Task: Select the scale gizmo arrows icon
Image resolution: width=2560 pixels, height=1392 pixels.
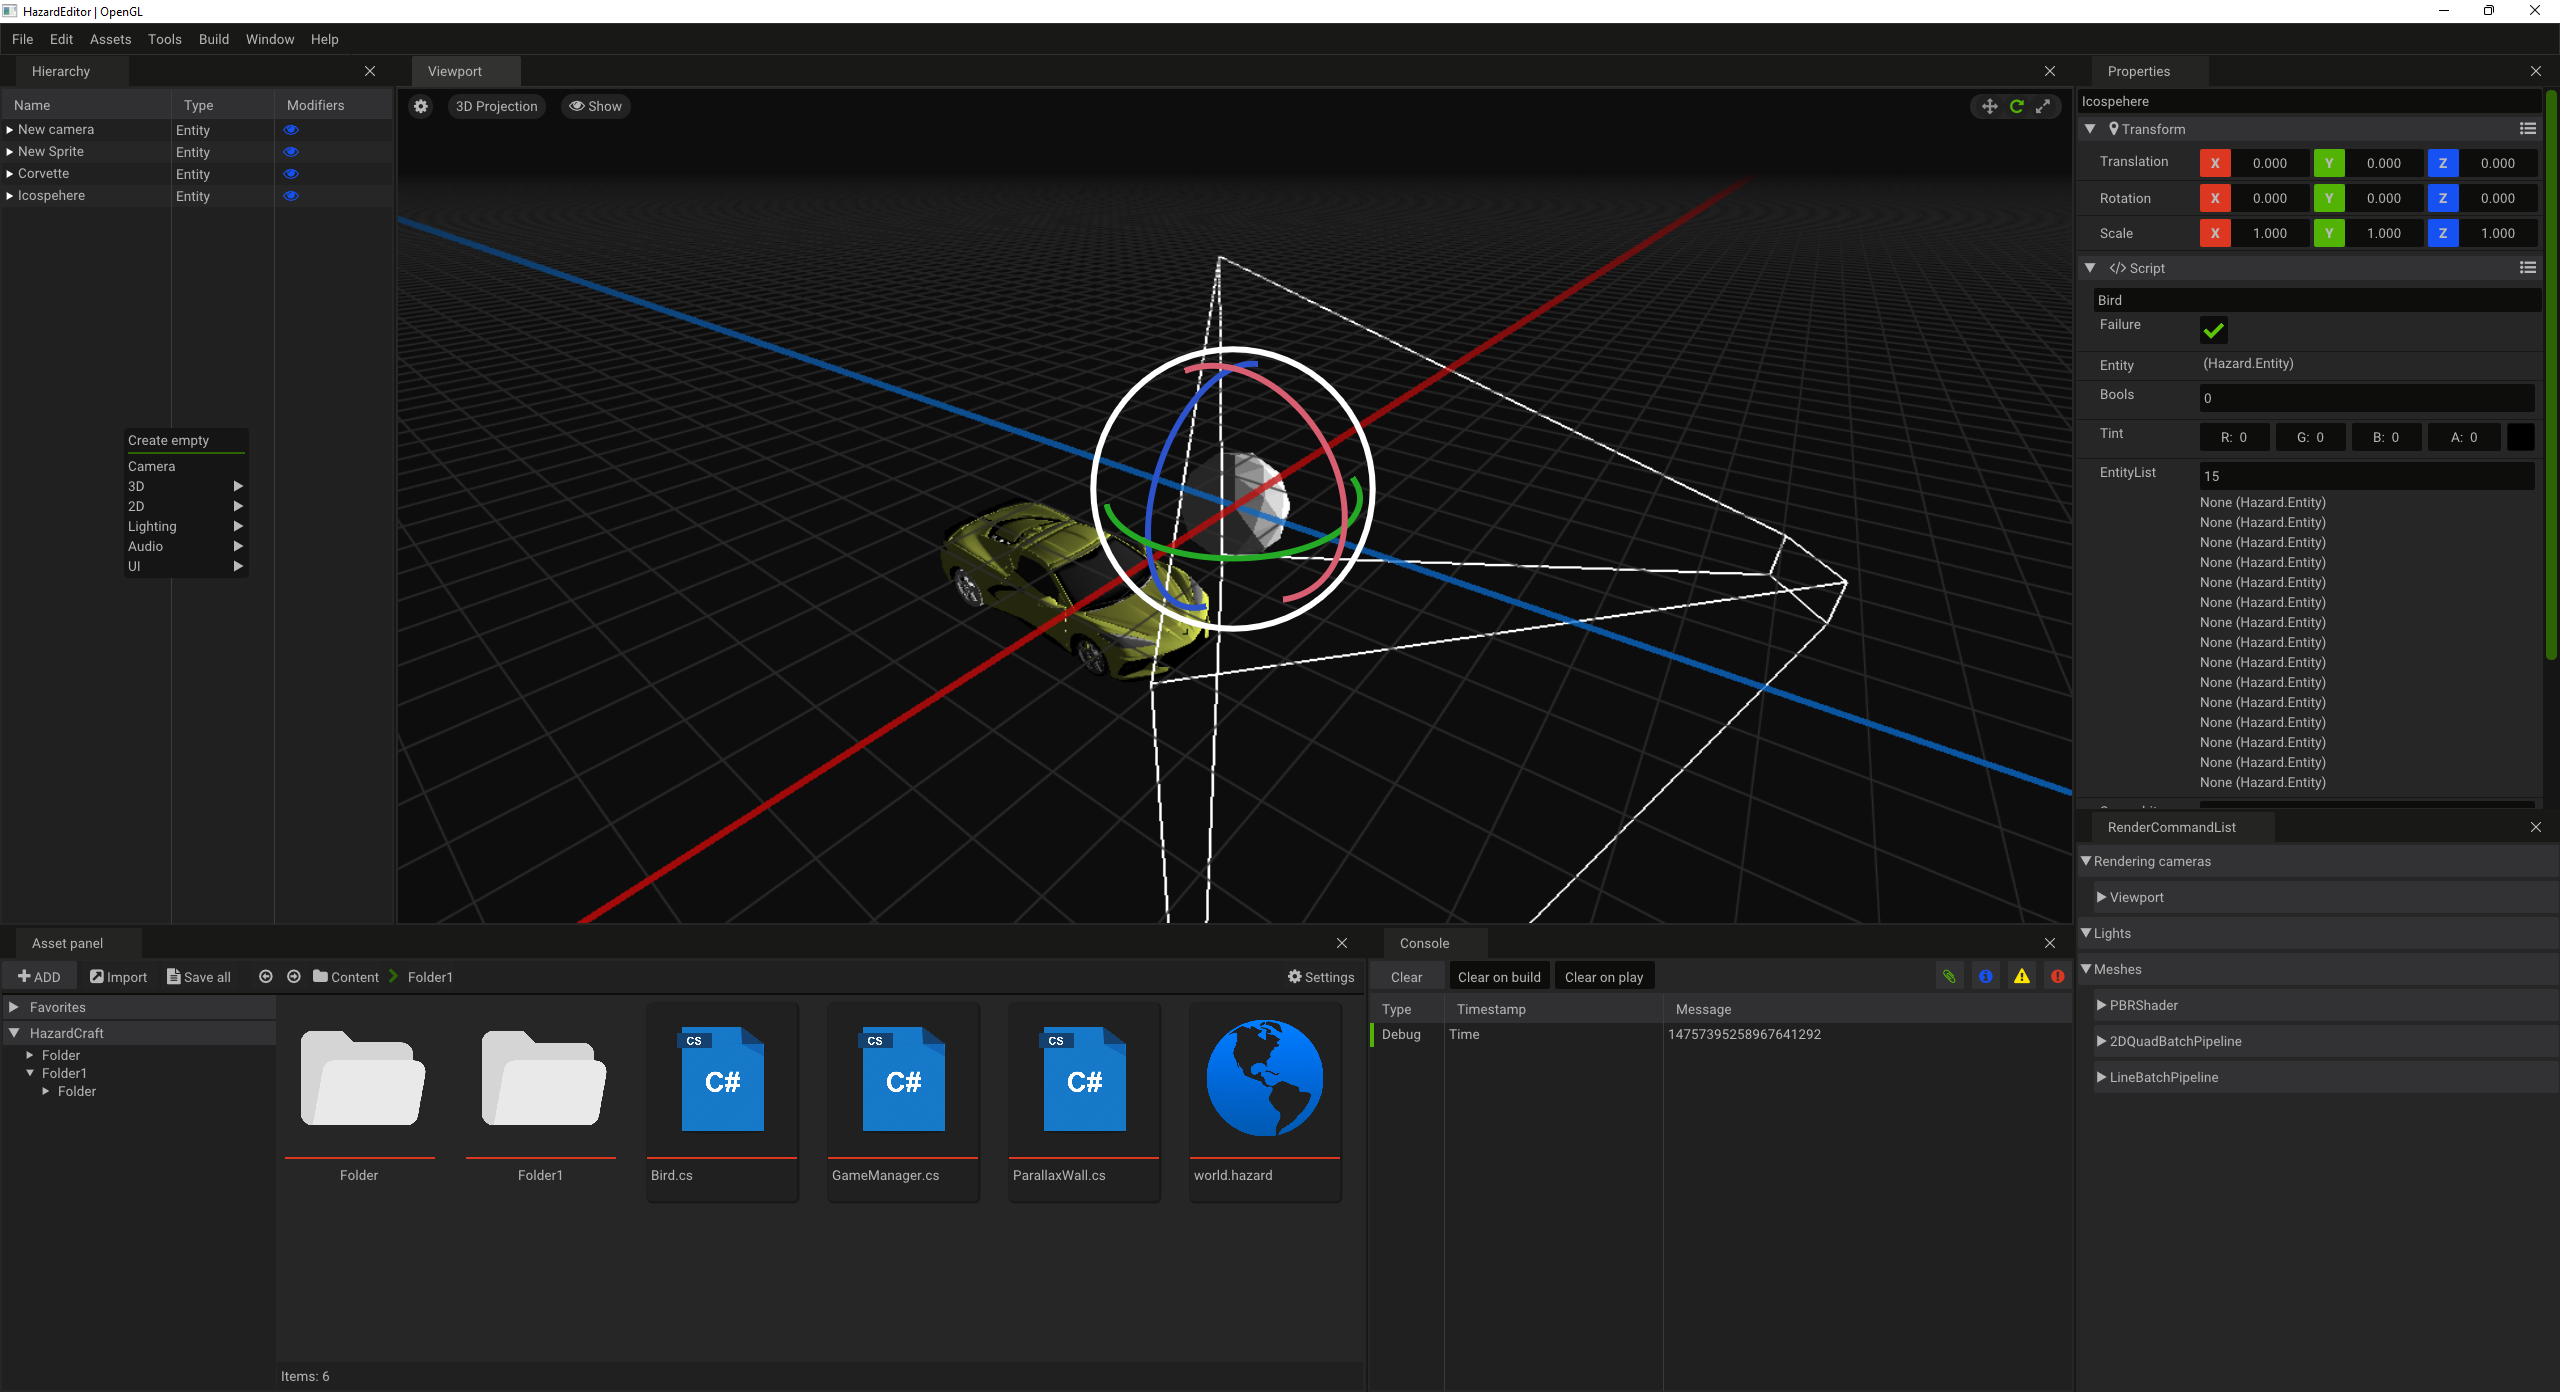Action: [2043, 106]
